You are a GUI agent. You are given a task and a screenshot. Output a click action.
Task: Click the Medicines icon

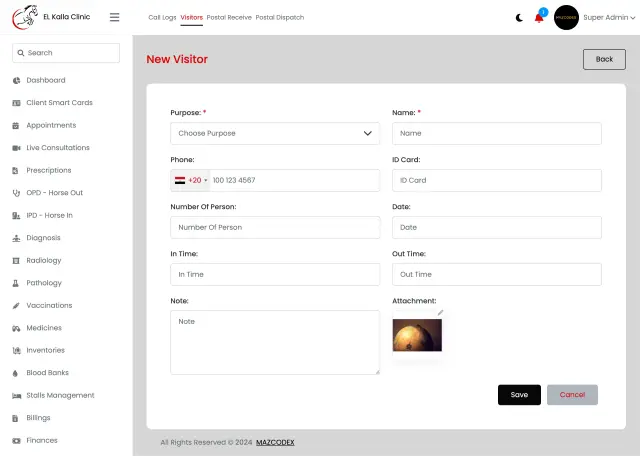(x=16, y=328)
